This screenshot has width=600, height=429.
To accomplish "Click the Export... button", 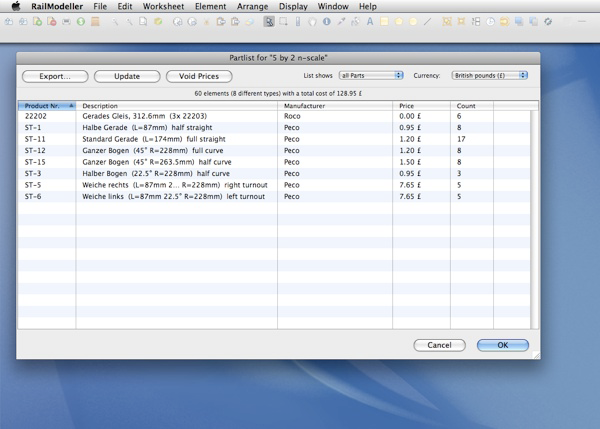I will point(55,76).
